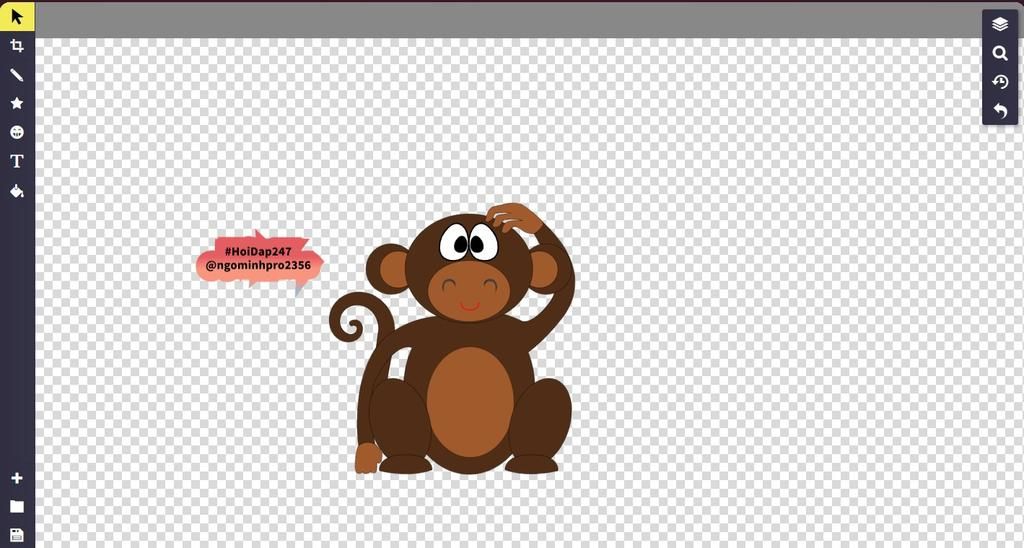
Task: Open the history clock icon
Action: [1000, 82]
